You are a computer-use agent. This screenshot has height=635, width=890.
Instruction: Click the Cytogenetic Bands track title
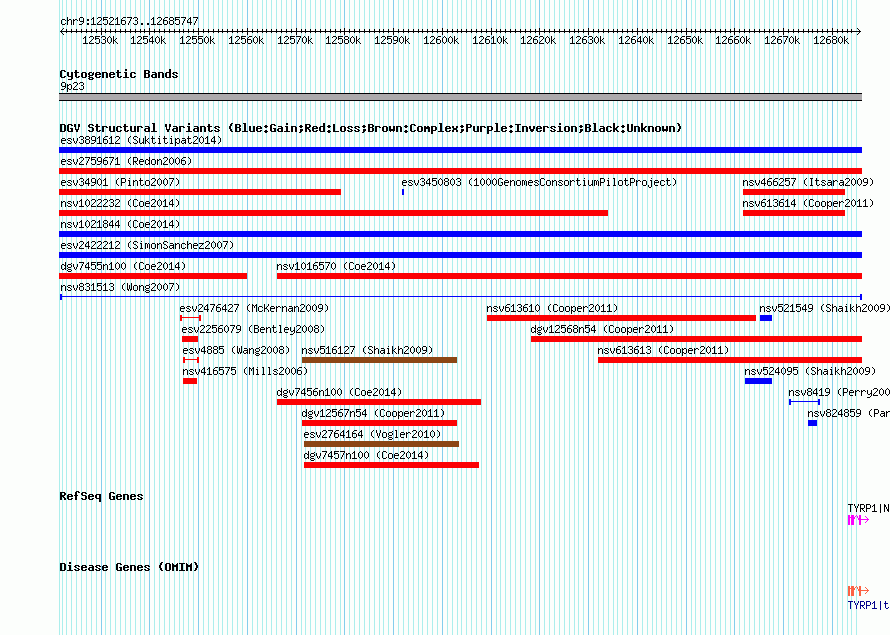pyautogui.click(x=119, y=74)
